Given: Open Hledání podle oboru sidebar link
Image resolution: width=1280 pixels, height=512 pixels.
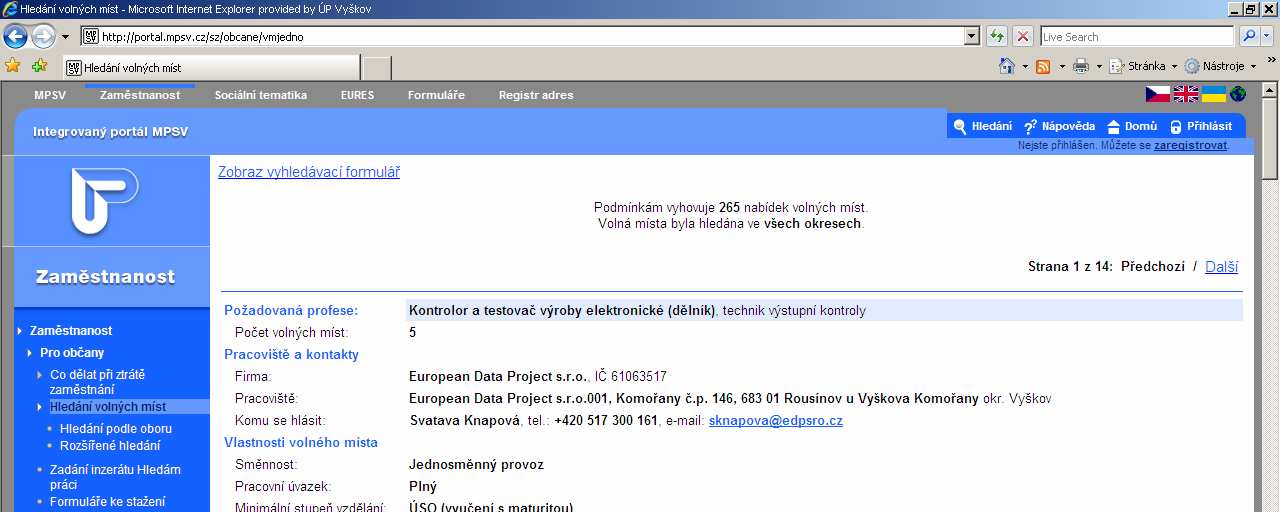Looking at the screenshot, I should [x=116, y=429].
